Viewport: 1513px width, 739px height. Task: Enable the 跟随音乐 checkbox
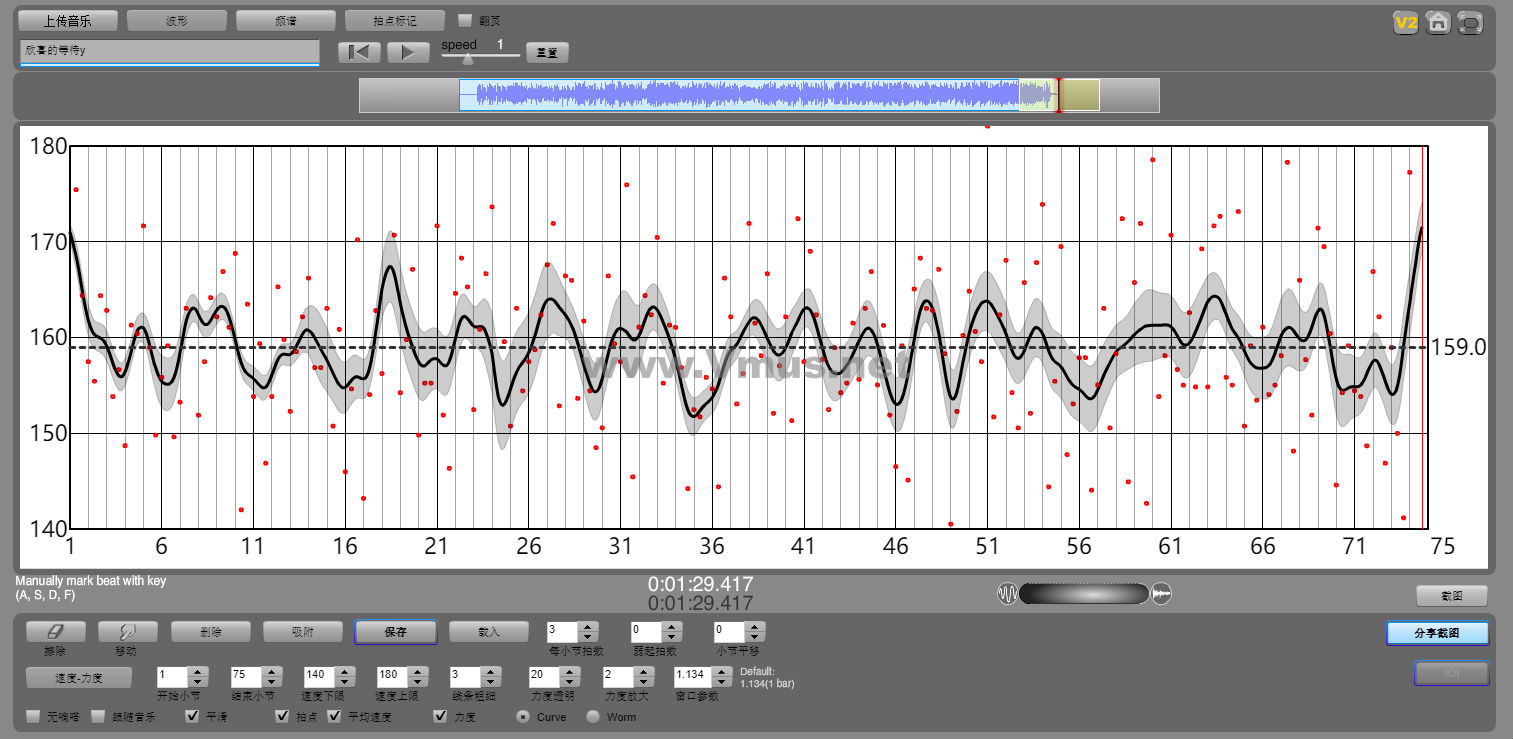[x=98, y=717]
